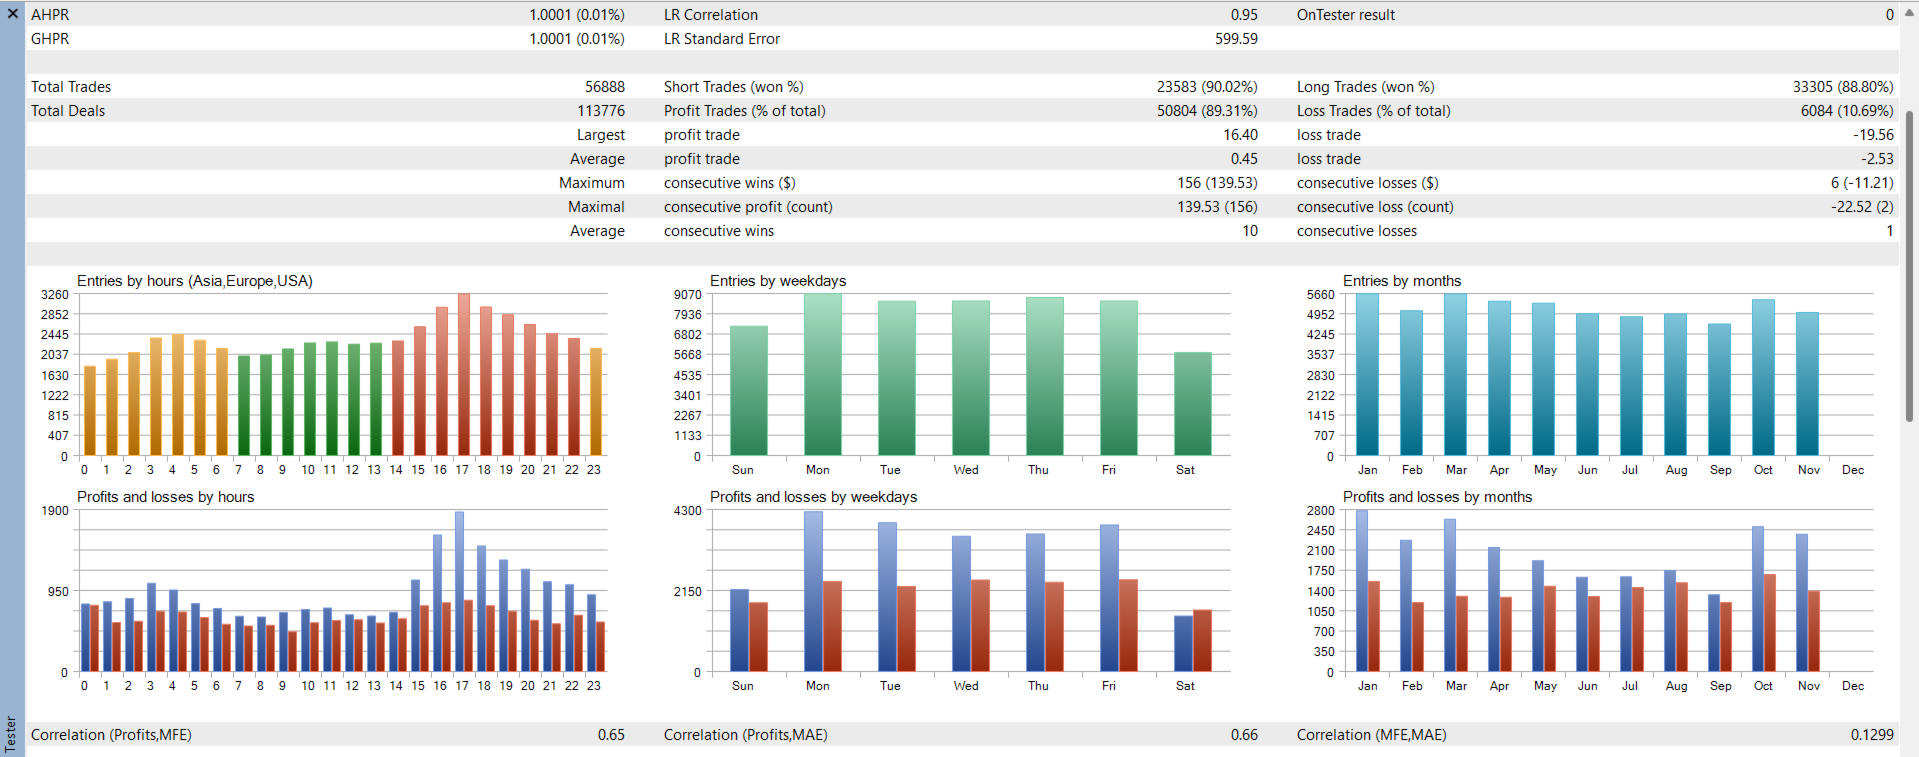This screenshot has height=757, width=1919.
Task: Click the Correlation (Profits,MFE) row
Action: click(328, 735)
